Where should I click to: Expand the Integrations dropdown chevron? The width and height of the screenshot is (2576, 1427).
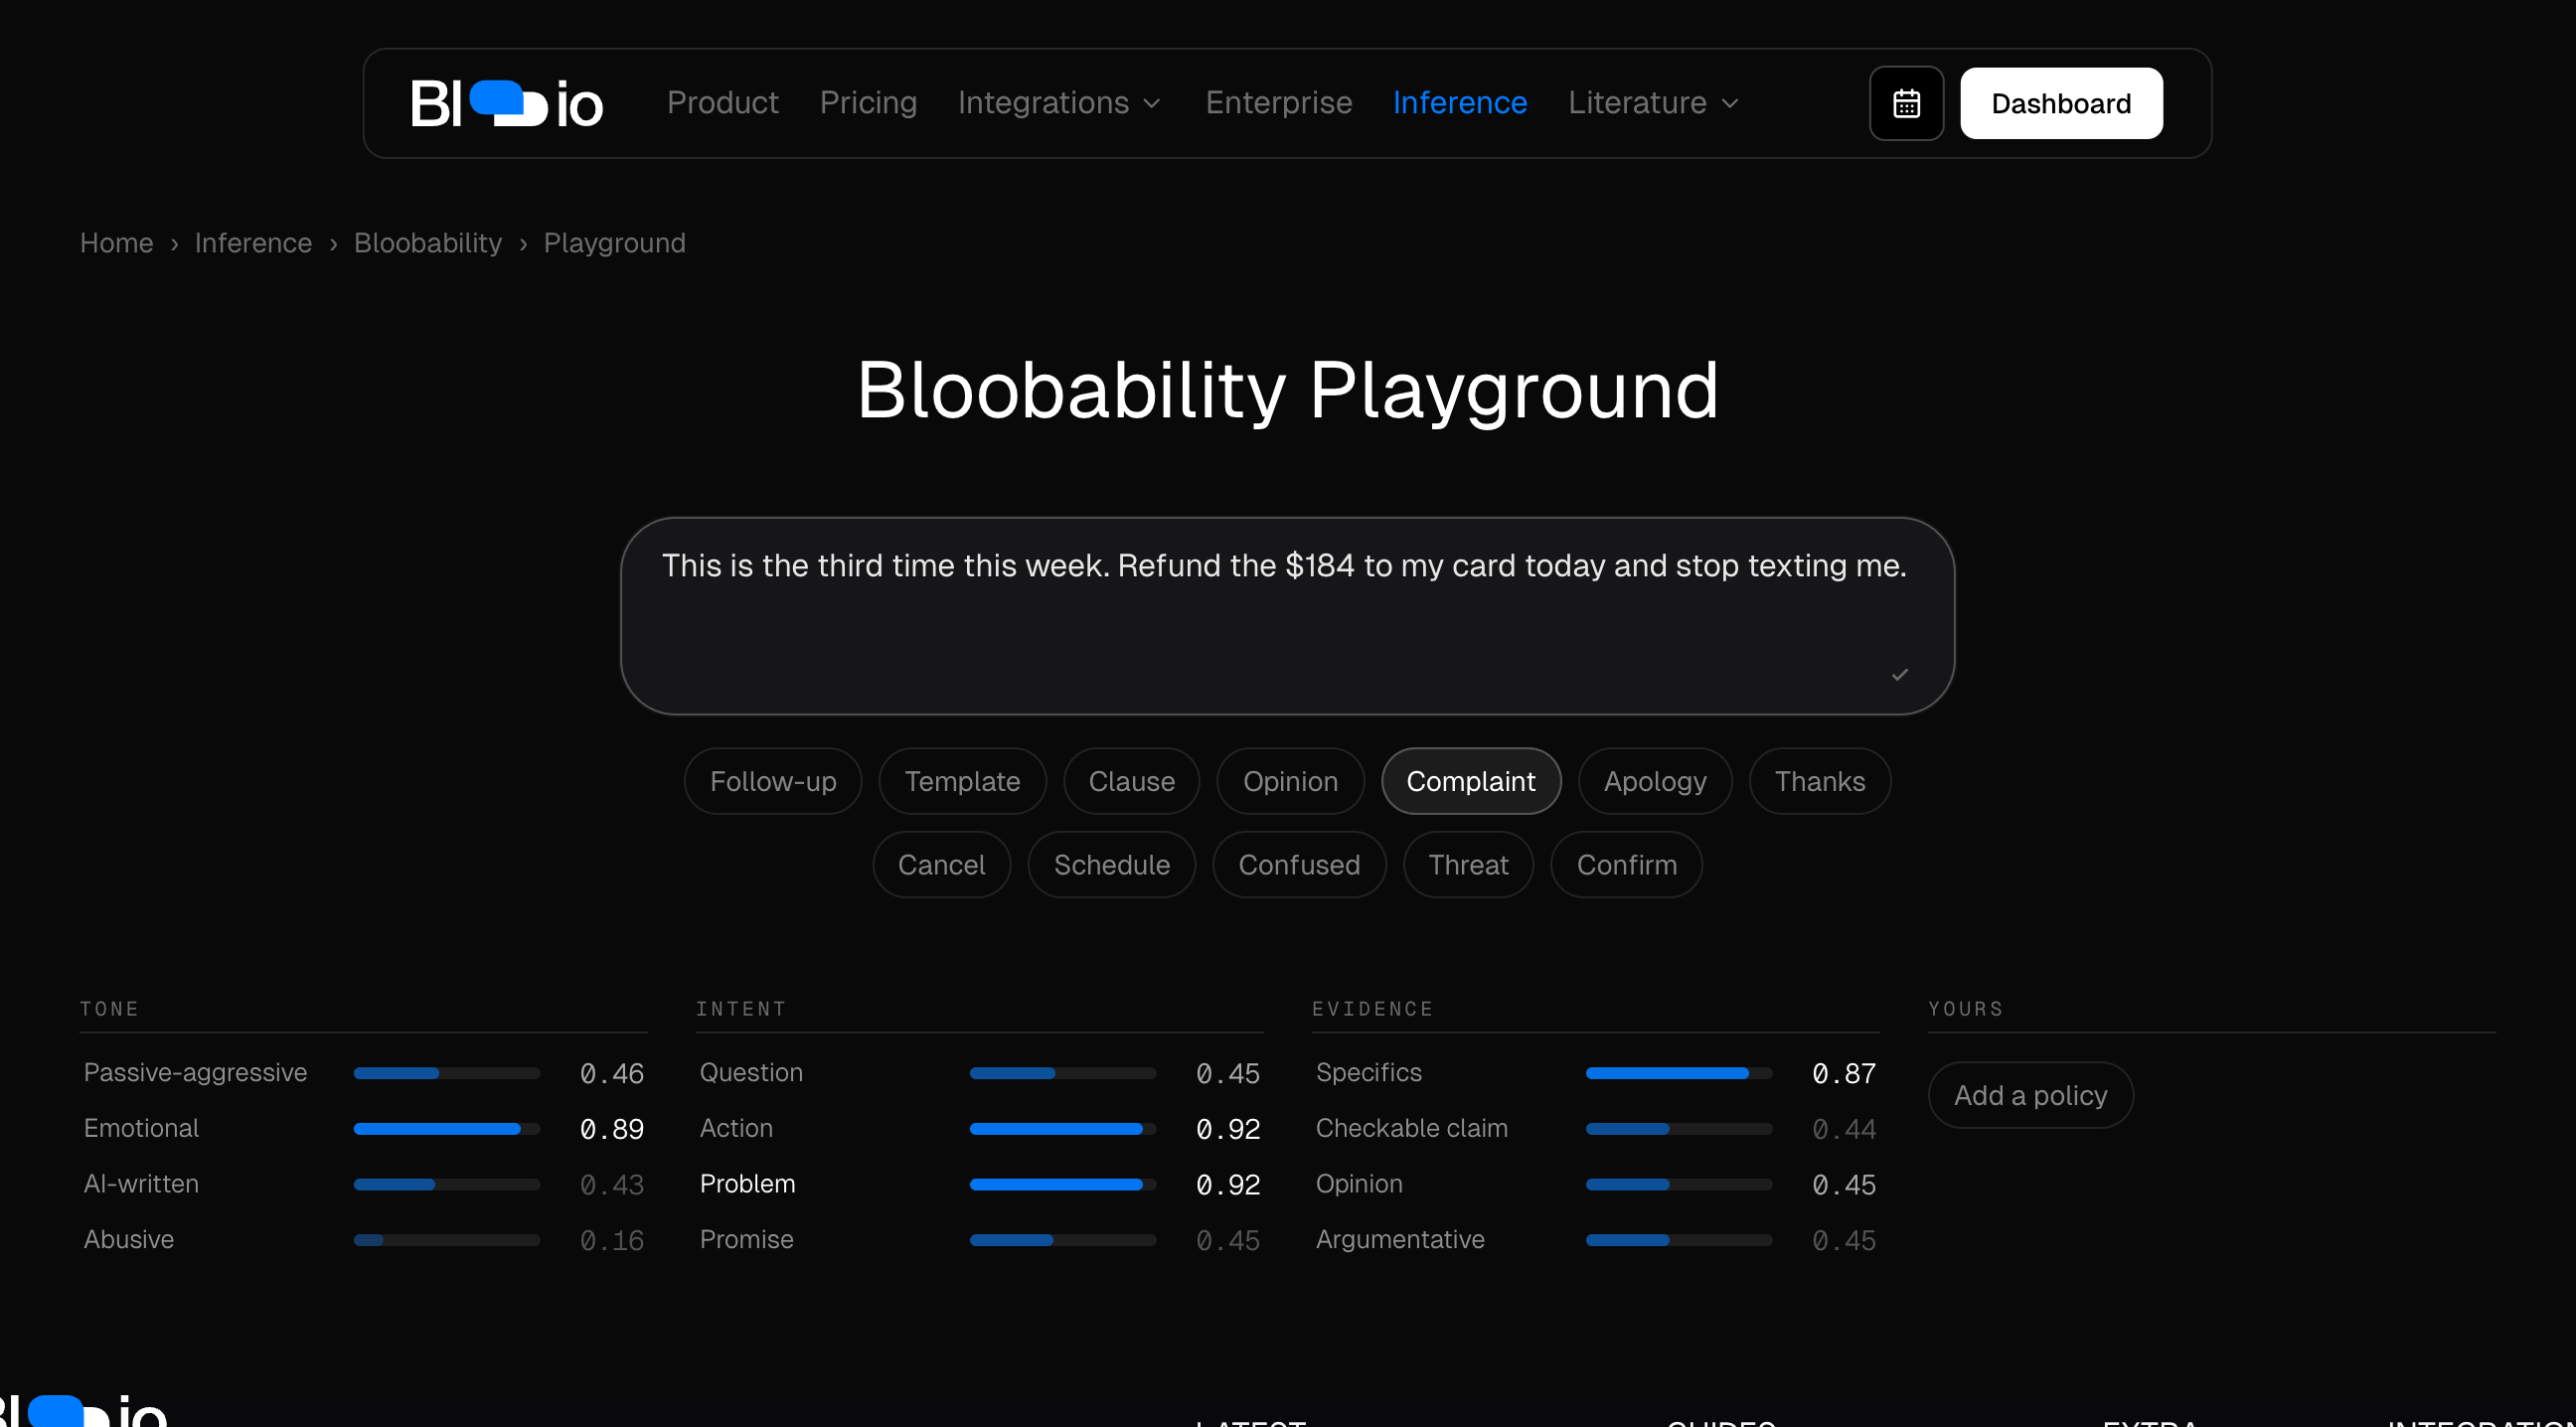(1152, 104)
